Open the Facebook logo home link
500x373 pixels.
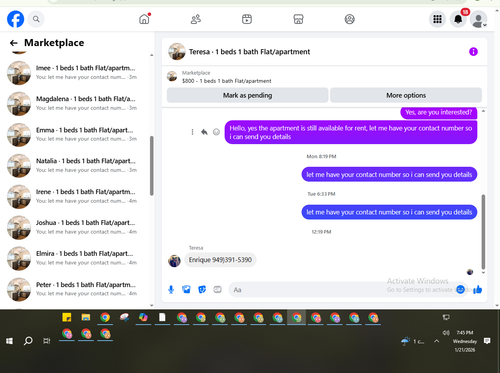coord(15,19)
